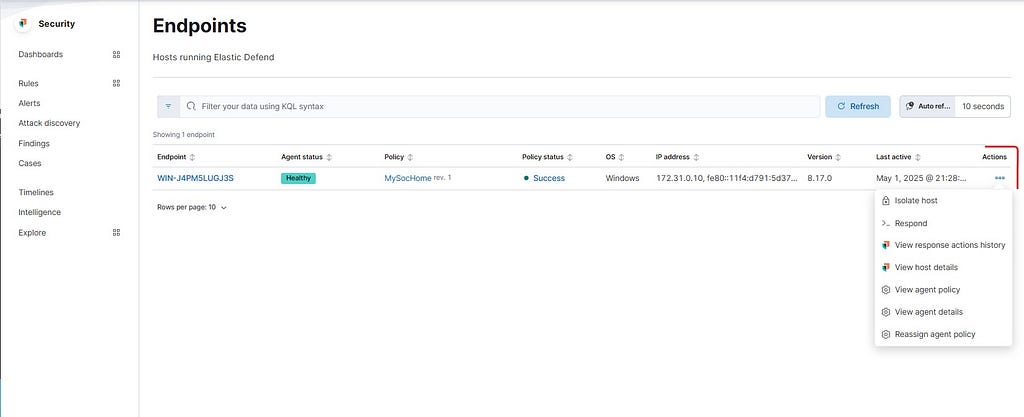Sort by Policy column arrows
This screenshot has width=1024, height=417.
410,157
